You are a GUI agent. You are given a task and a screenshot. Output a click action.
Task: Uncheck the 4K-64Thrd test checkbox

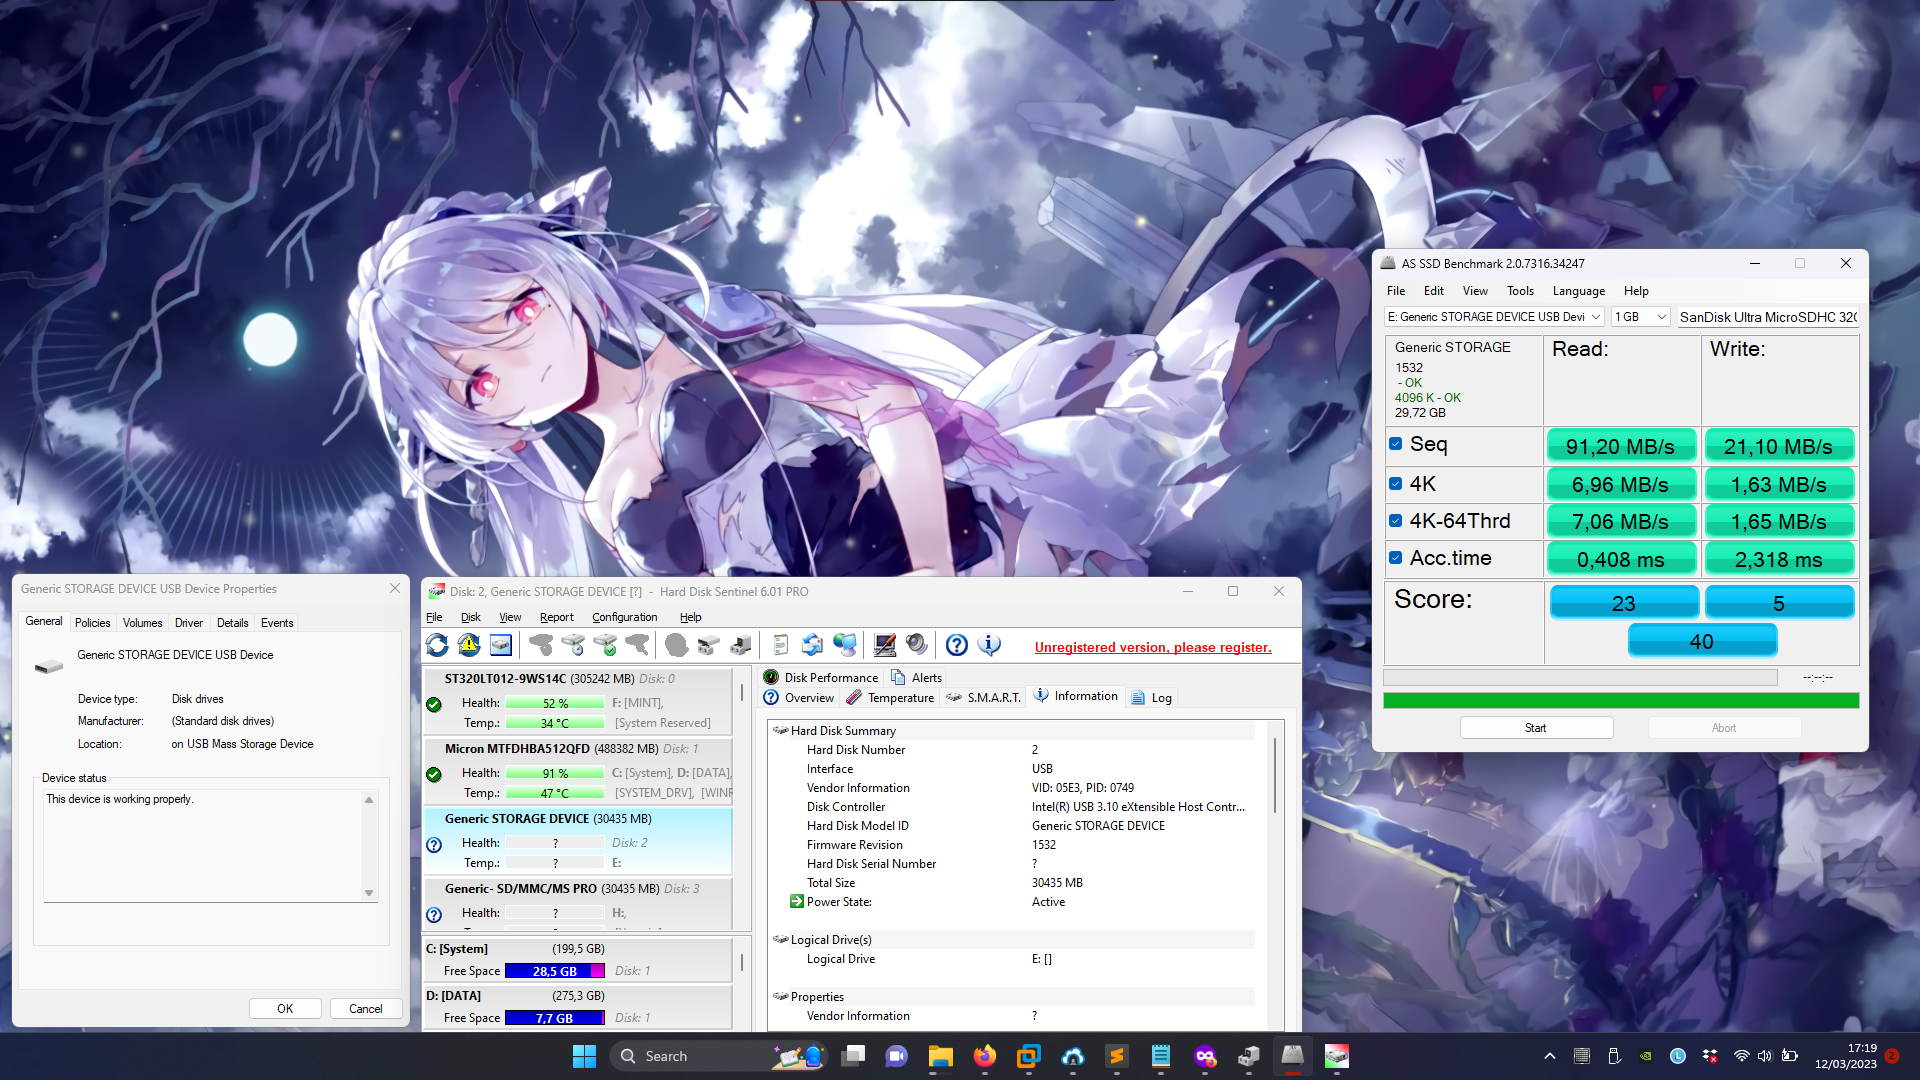coord(1395,521)
